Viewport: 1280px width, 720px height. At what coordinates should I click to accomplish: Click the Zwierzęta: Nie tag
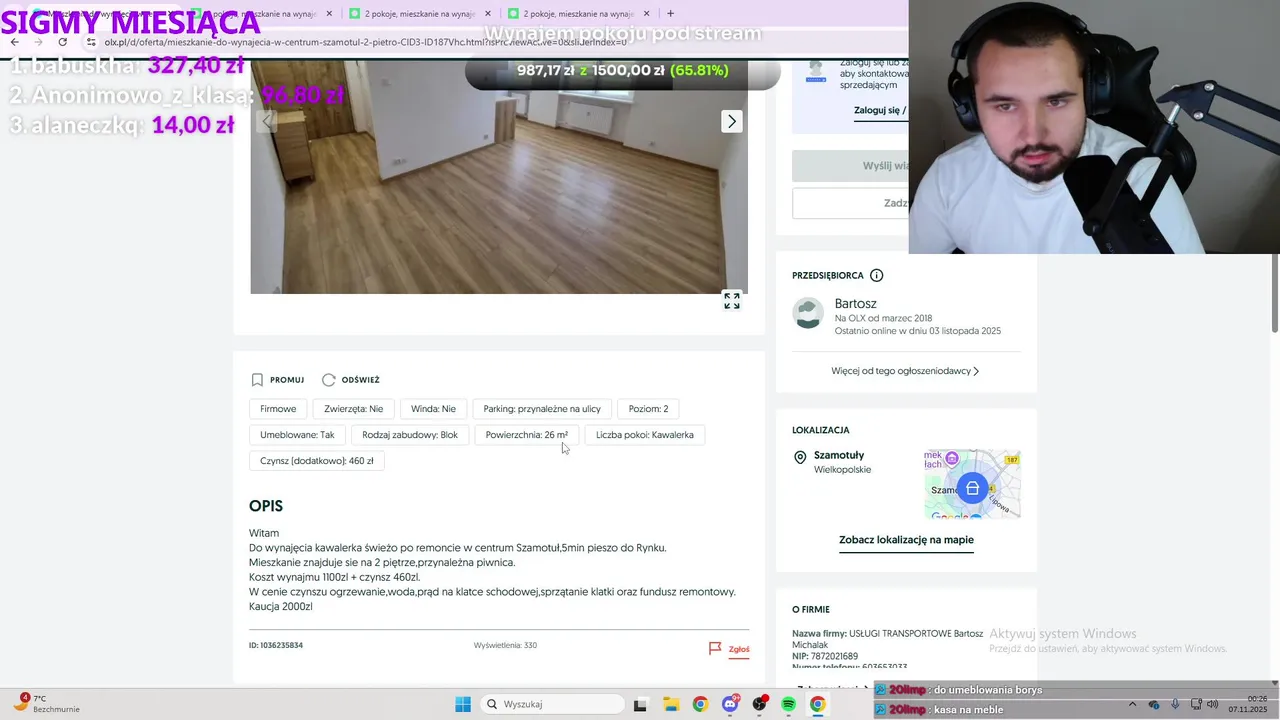click(354, 409)
